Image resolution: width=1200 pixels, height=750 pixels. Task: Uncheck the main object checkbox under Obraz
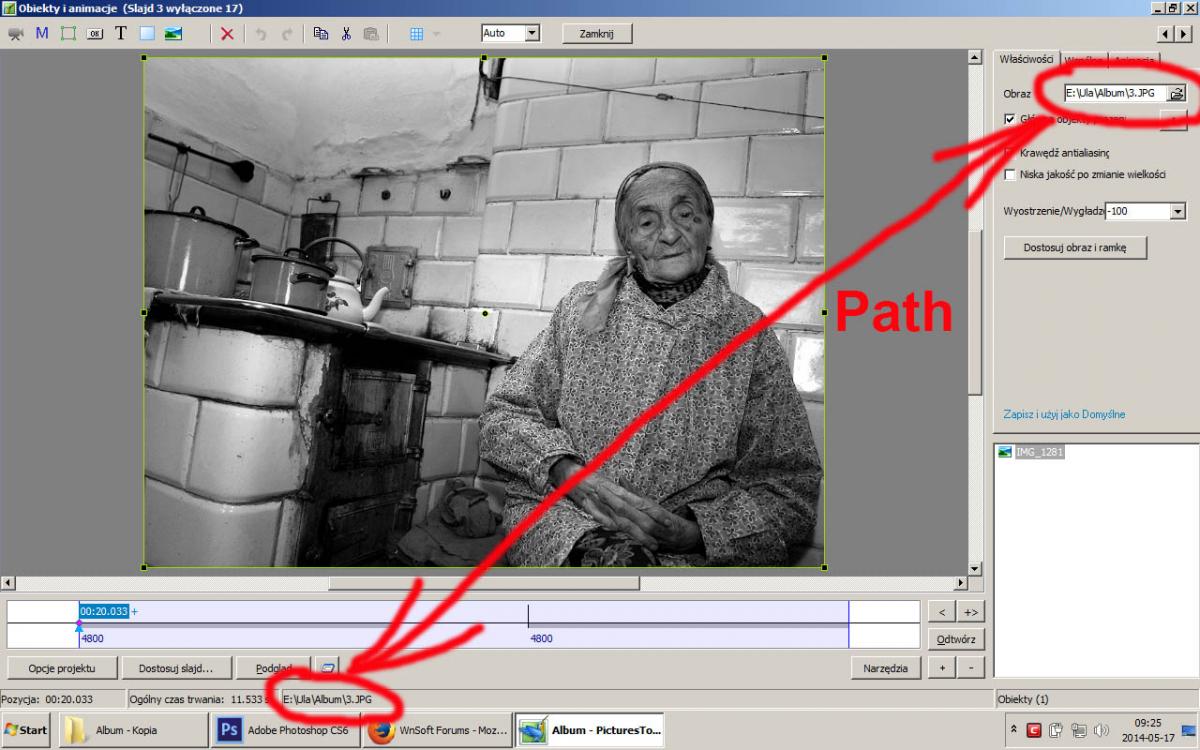(1010, 119)
